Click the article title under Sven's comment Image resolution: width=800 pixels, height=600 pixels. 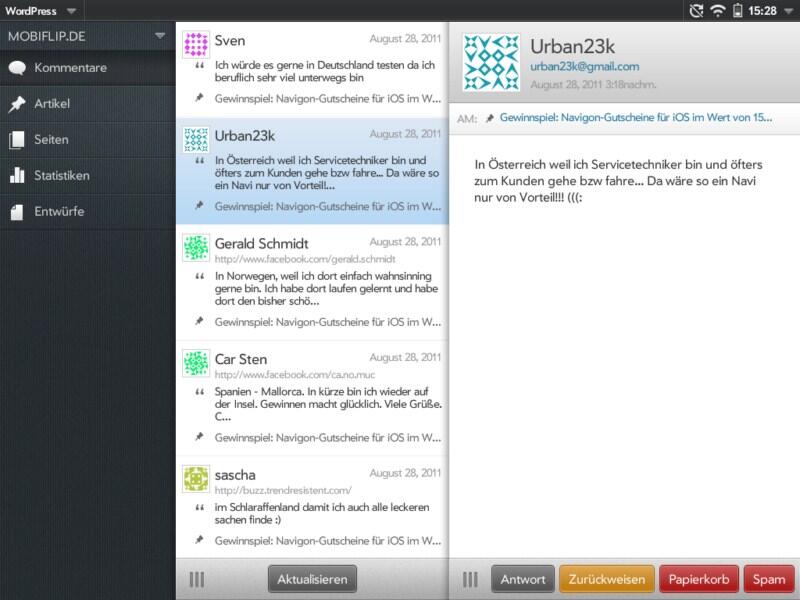coord(328,98)
